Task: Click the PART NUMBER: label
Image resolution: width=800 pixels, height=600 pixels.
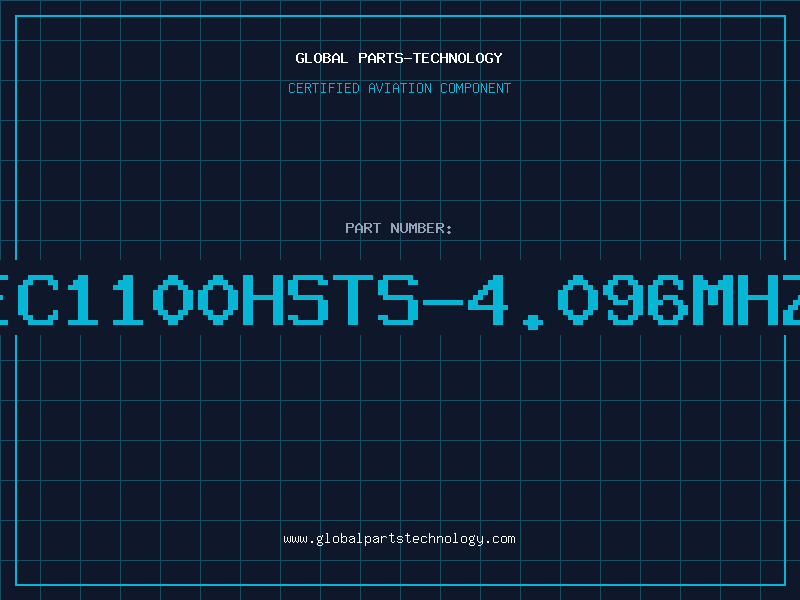Action: (x=399, y=228)
